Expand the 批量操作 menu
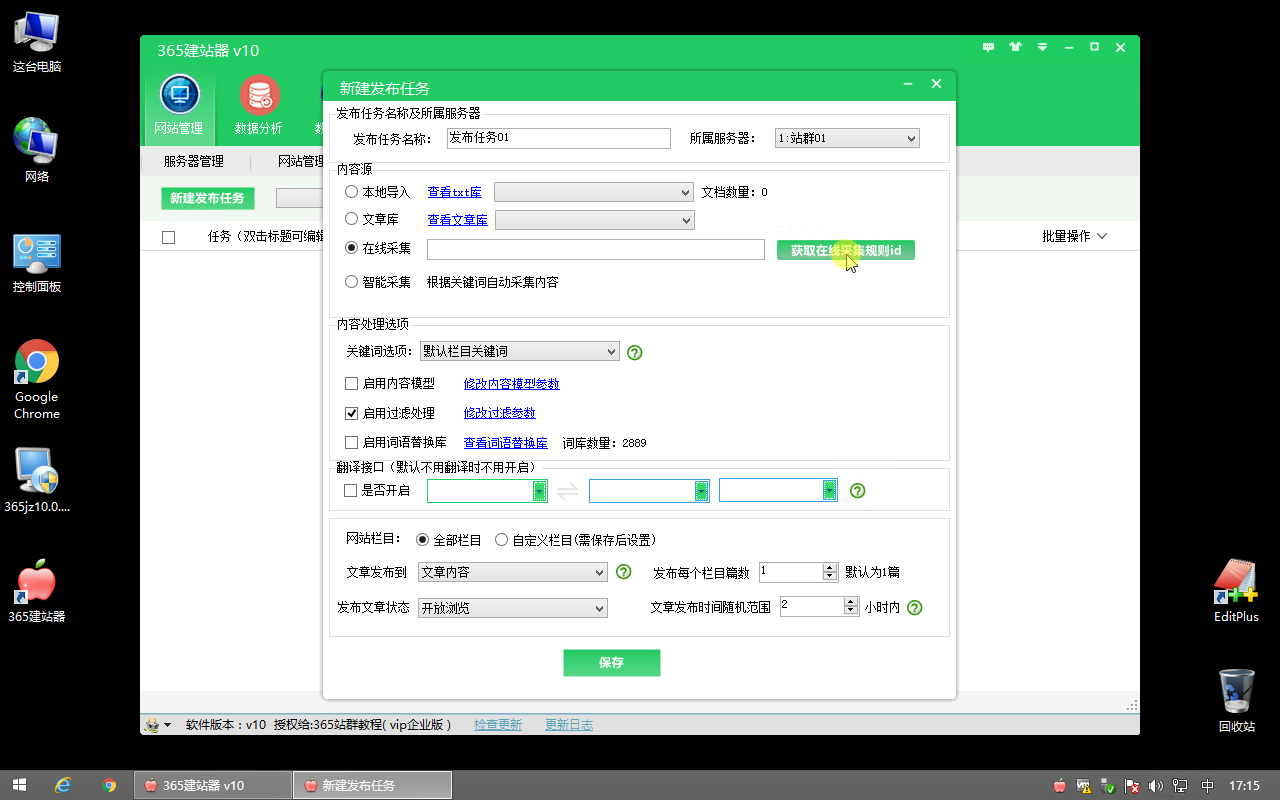Image resolution: width=1280 pixels, height=800 pixels. [x=1074, y=237]
